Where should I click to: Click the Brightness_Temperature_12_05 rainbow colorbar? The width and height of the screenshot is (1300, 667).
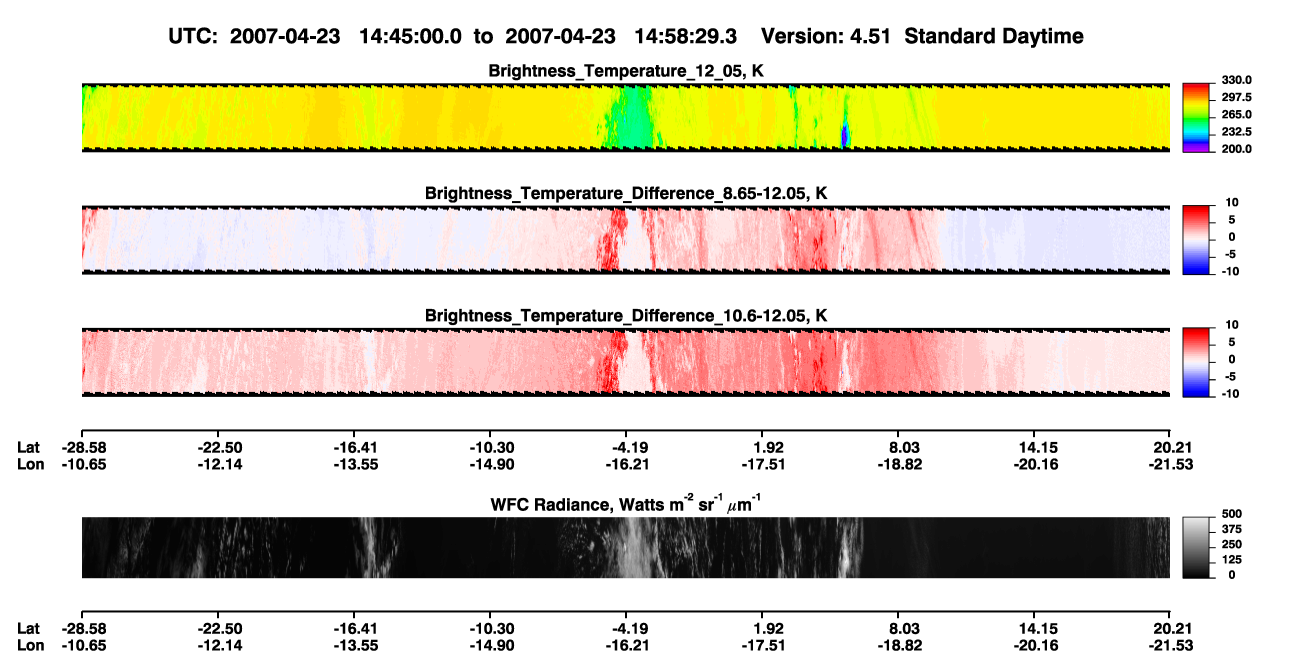point(1195,117)
